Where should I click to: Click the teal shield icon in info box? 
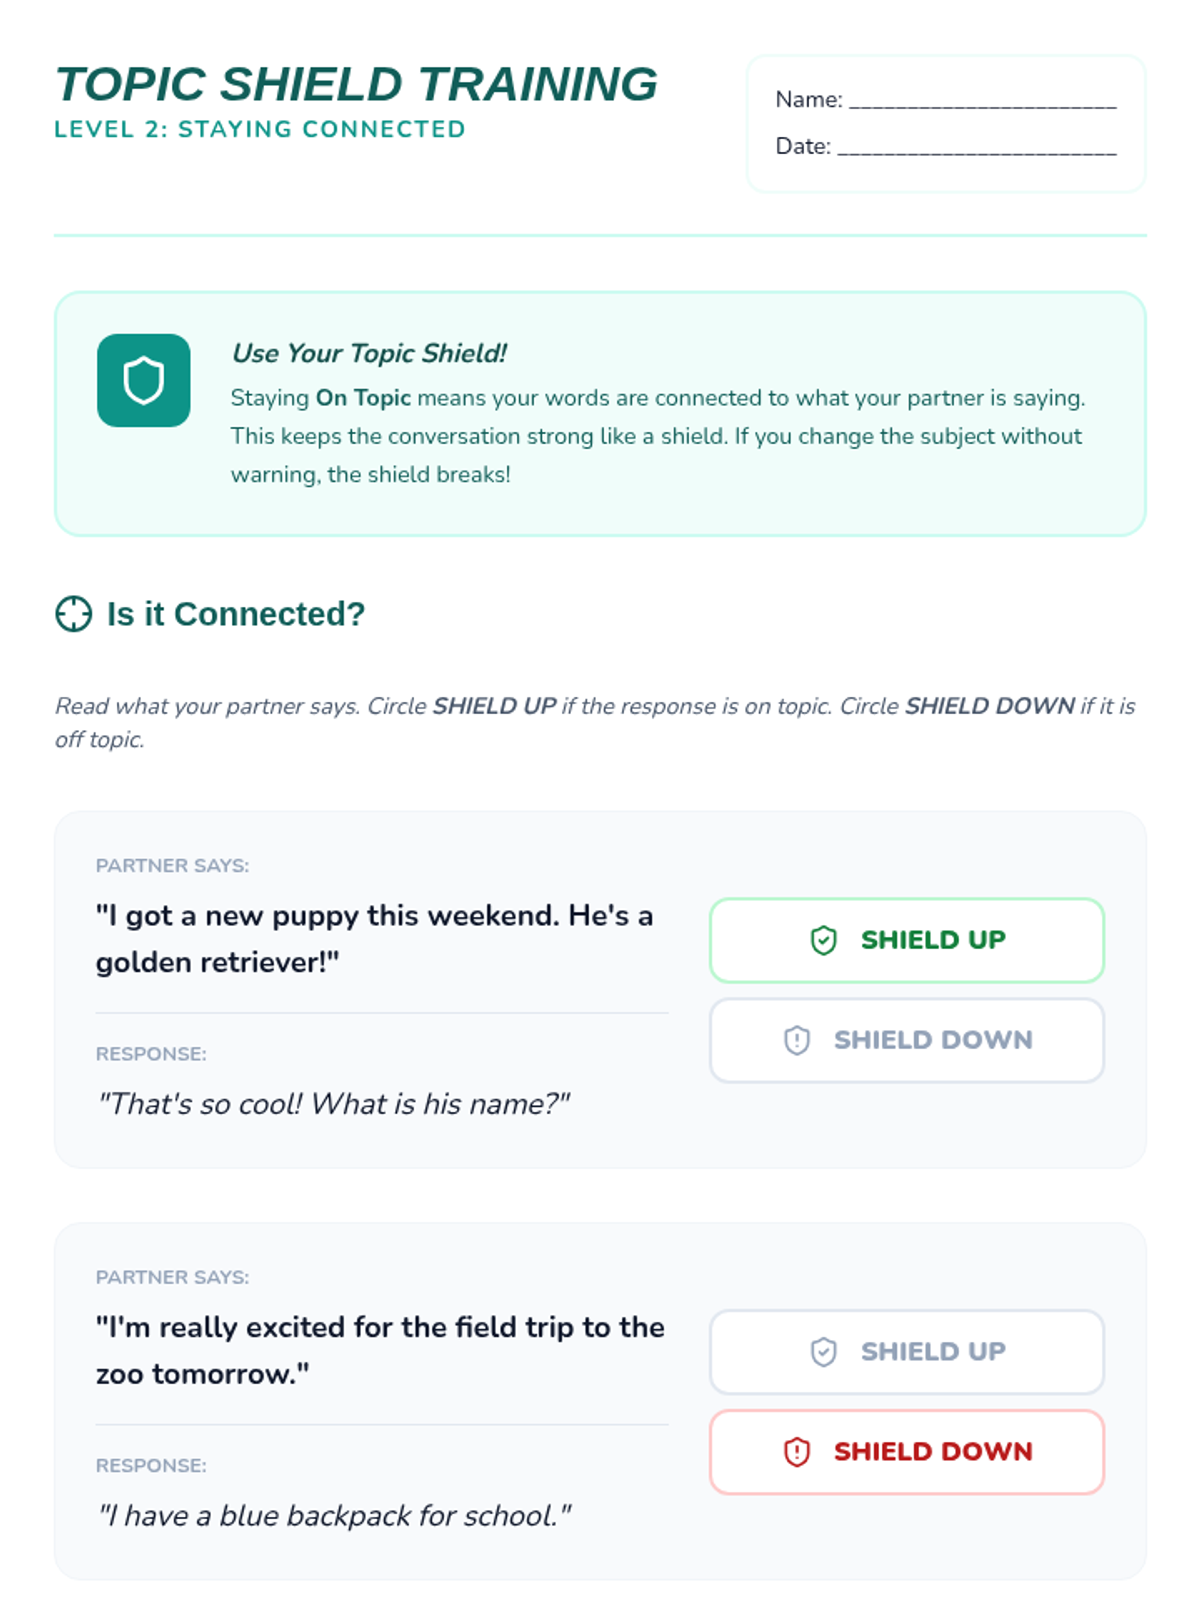[143, 380]
